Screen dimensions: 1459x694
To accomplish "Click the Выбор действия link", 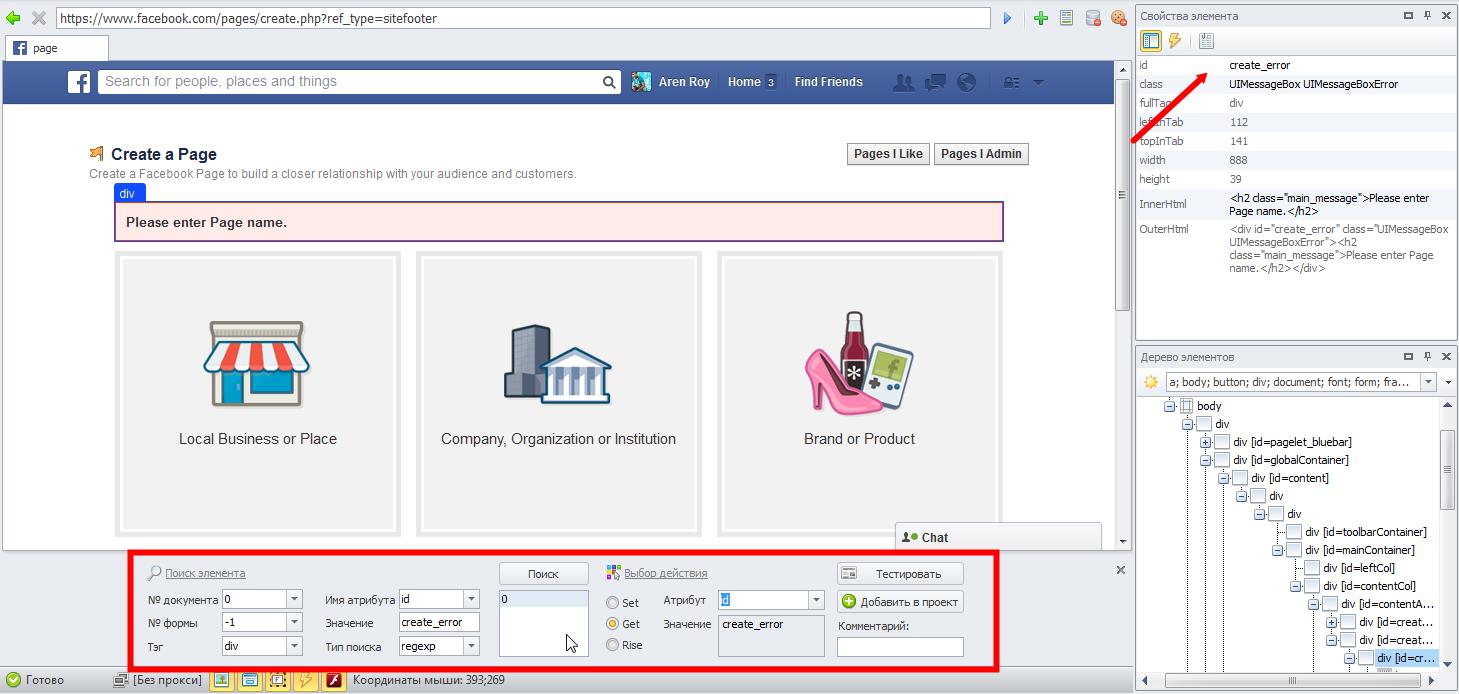I will [665, 573].
